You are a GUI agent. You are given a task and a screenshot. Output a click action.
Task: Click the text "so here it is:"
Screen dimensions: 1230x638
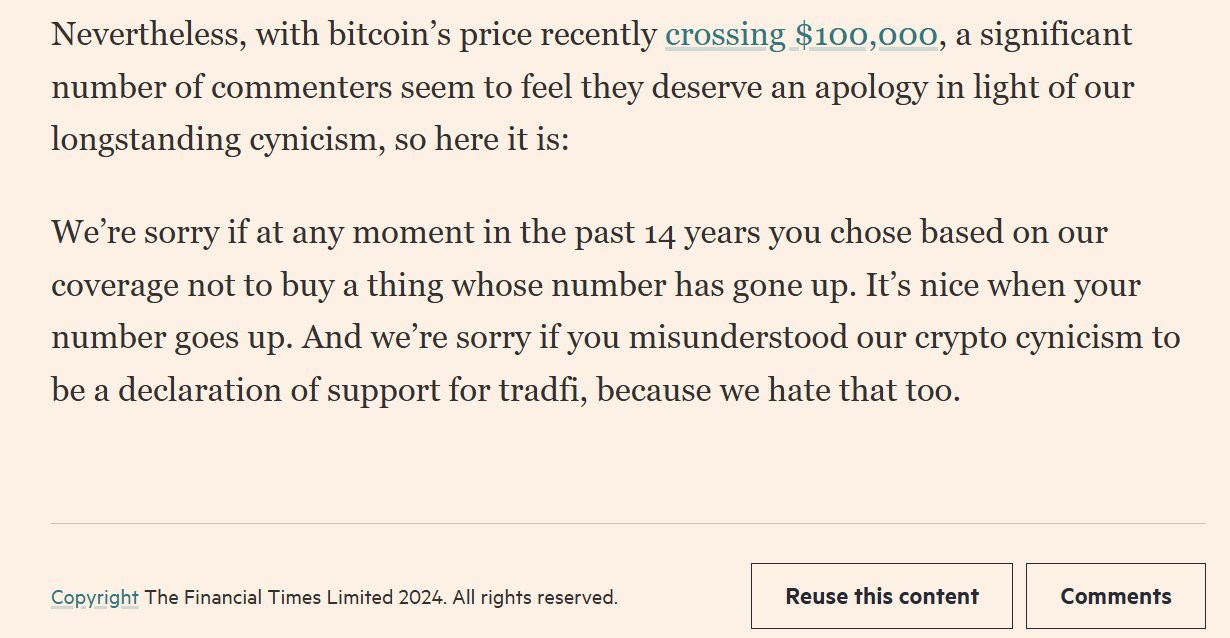coord(482,139)
